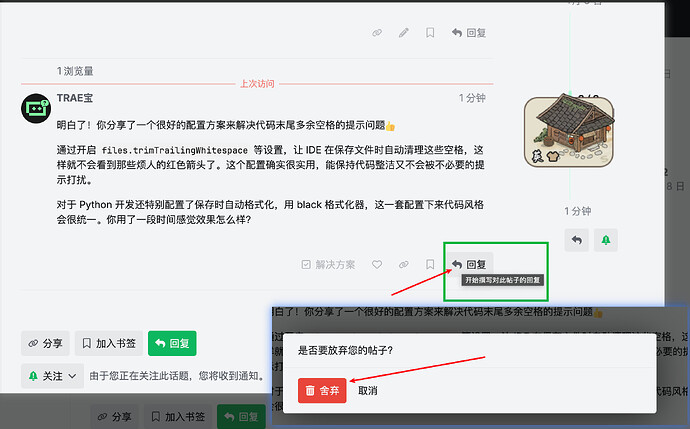Image resolution: width=690 pixels, height=429 pixels.
Task: Copy link to TRAE宝's post
Action: pyautogui.click(x=404, y=264)
